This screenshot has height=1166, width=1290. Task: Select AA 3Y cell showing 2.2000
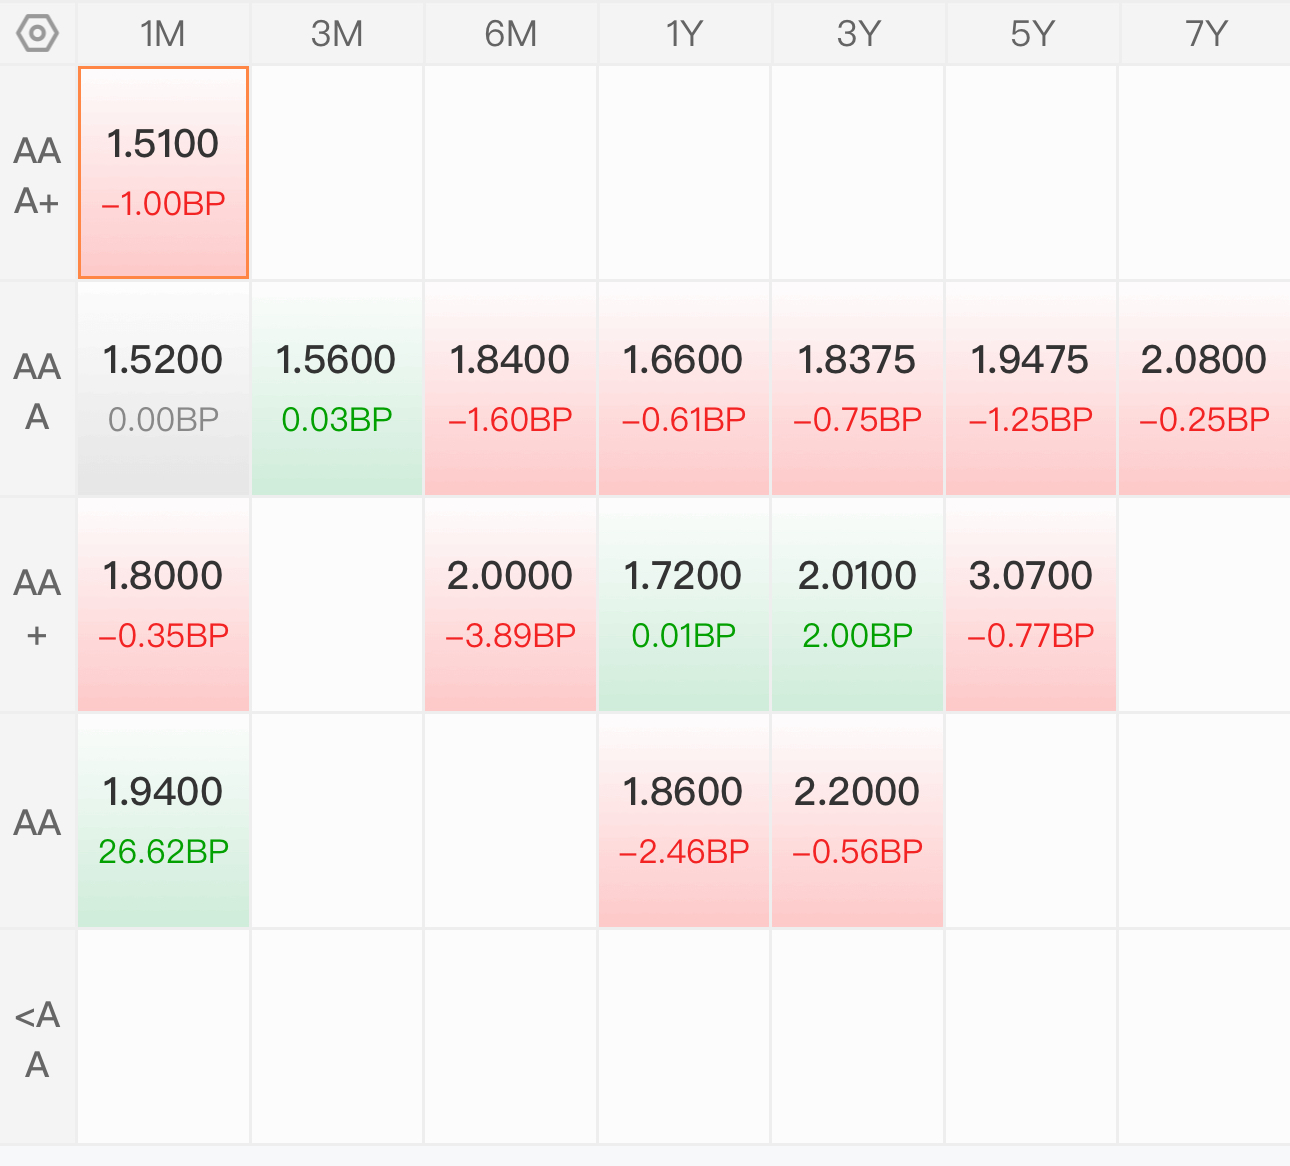[x=857, y=821]
